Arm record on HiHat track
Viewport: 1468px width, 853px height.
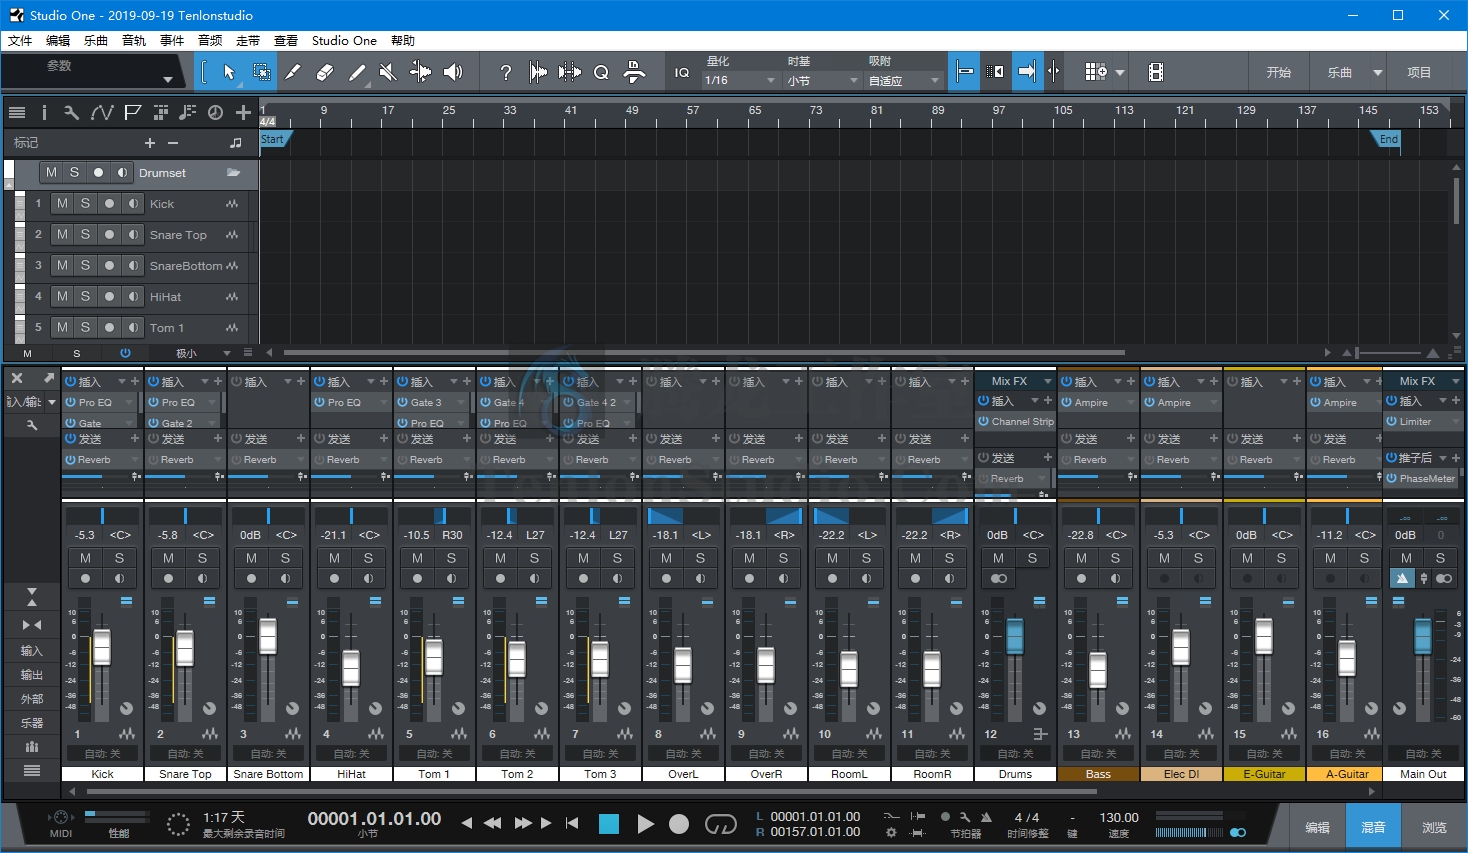tap(109, 296)
